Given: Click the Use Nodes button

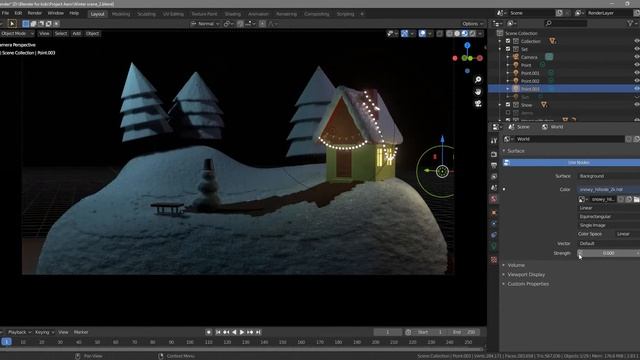Looking at the screenshot, I should [x=571, y=162].
